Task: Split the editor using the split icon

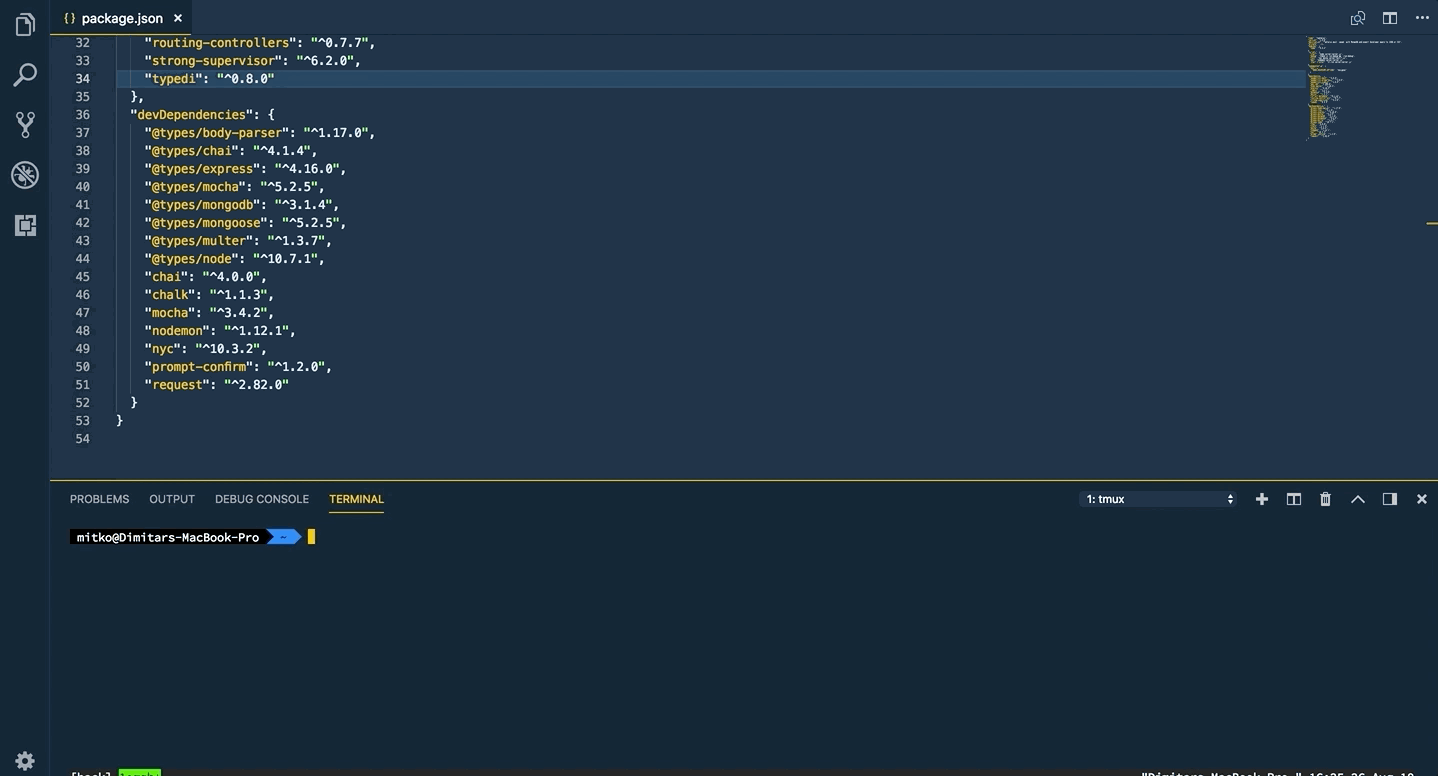Action: pyautogui.click(x=1389, y=17)
